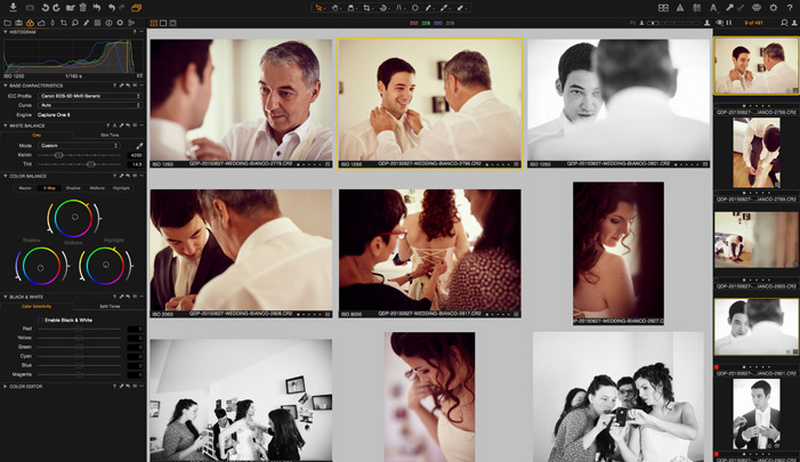The height and width of the screenshot is (462, 800).
Task: Click the Kelvin slider handle
Action: click(x=59, y=155)
